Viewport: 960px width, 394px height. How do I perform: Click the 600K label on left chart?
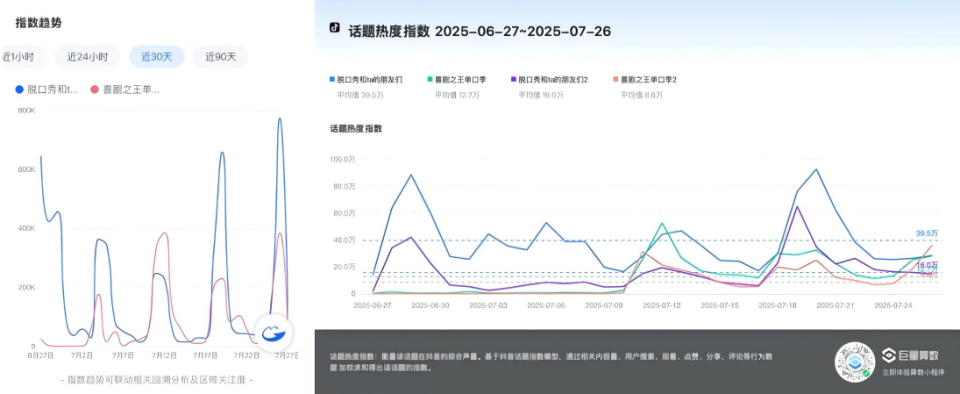[26, 169]
